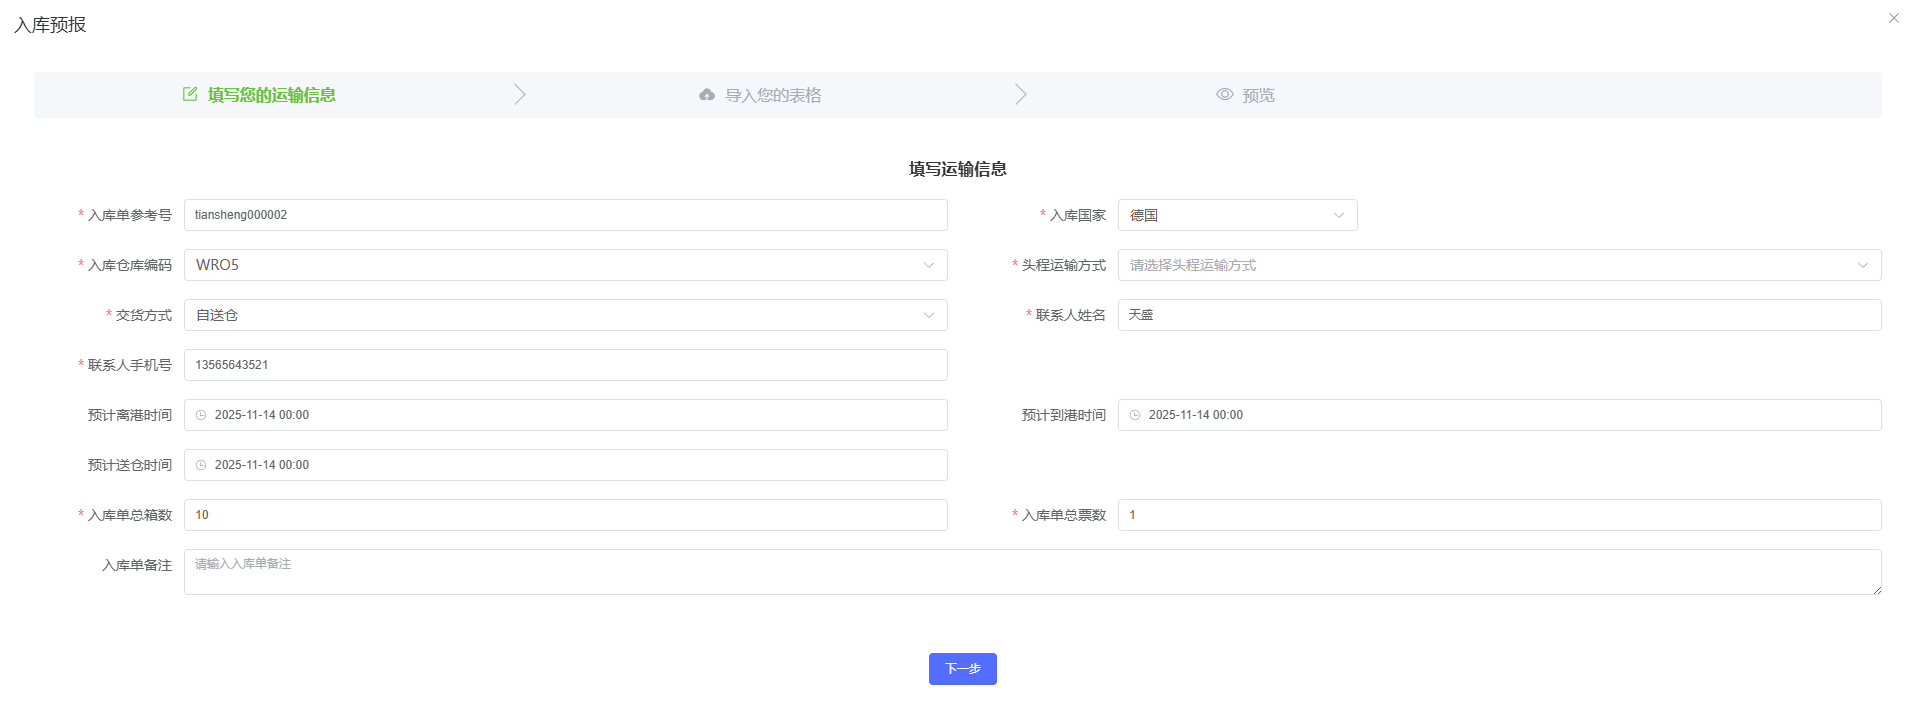Viewport: 1905px width, 713px height.
Task: Click the eye icon beside 预览
Action: 1224,95
